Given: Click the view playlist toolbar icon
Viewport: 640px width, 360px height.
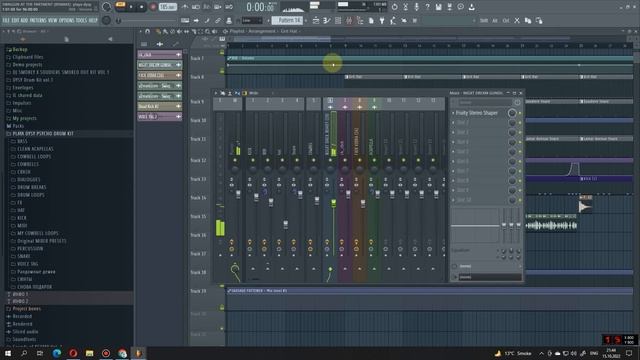Looking at the screenshot, I should [316, 20].
